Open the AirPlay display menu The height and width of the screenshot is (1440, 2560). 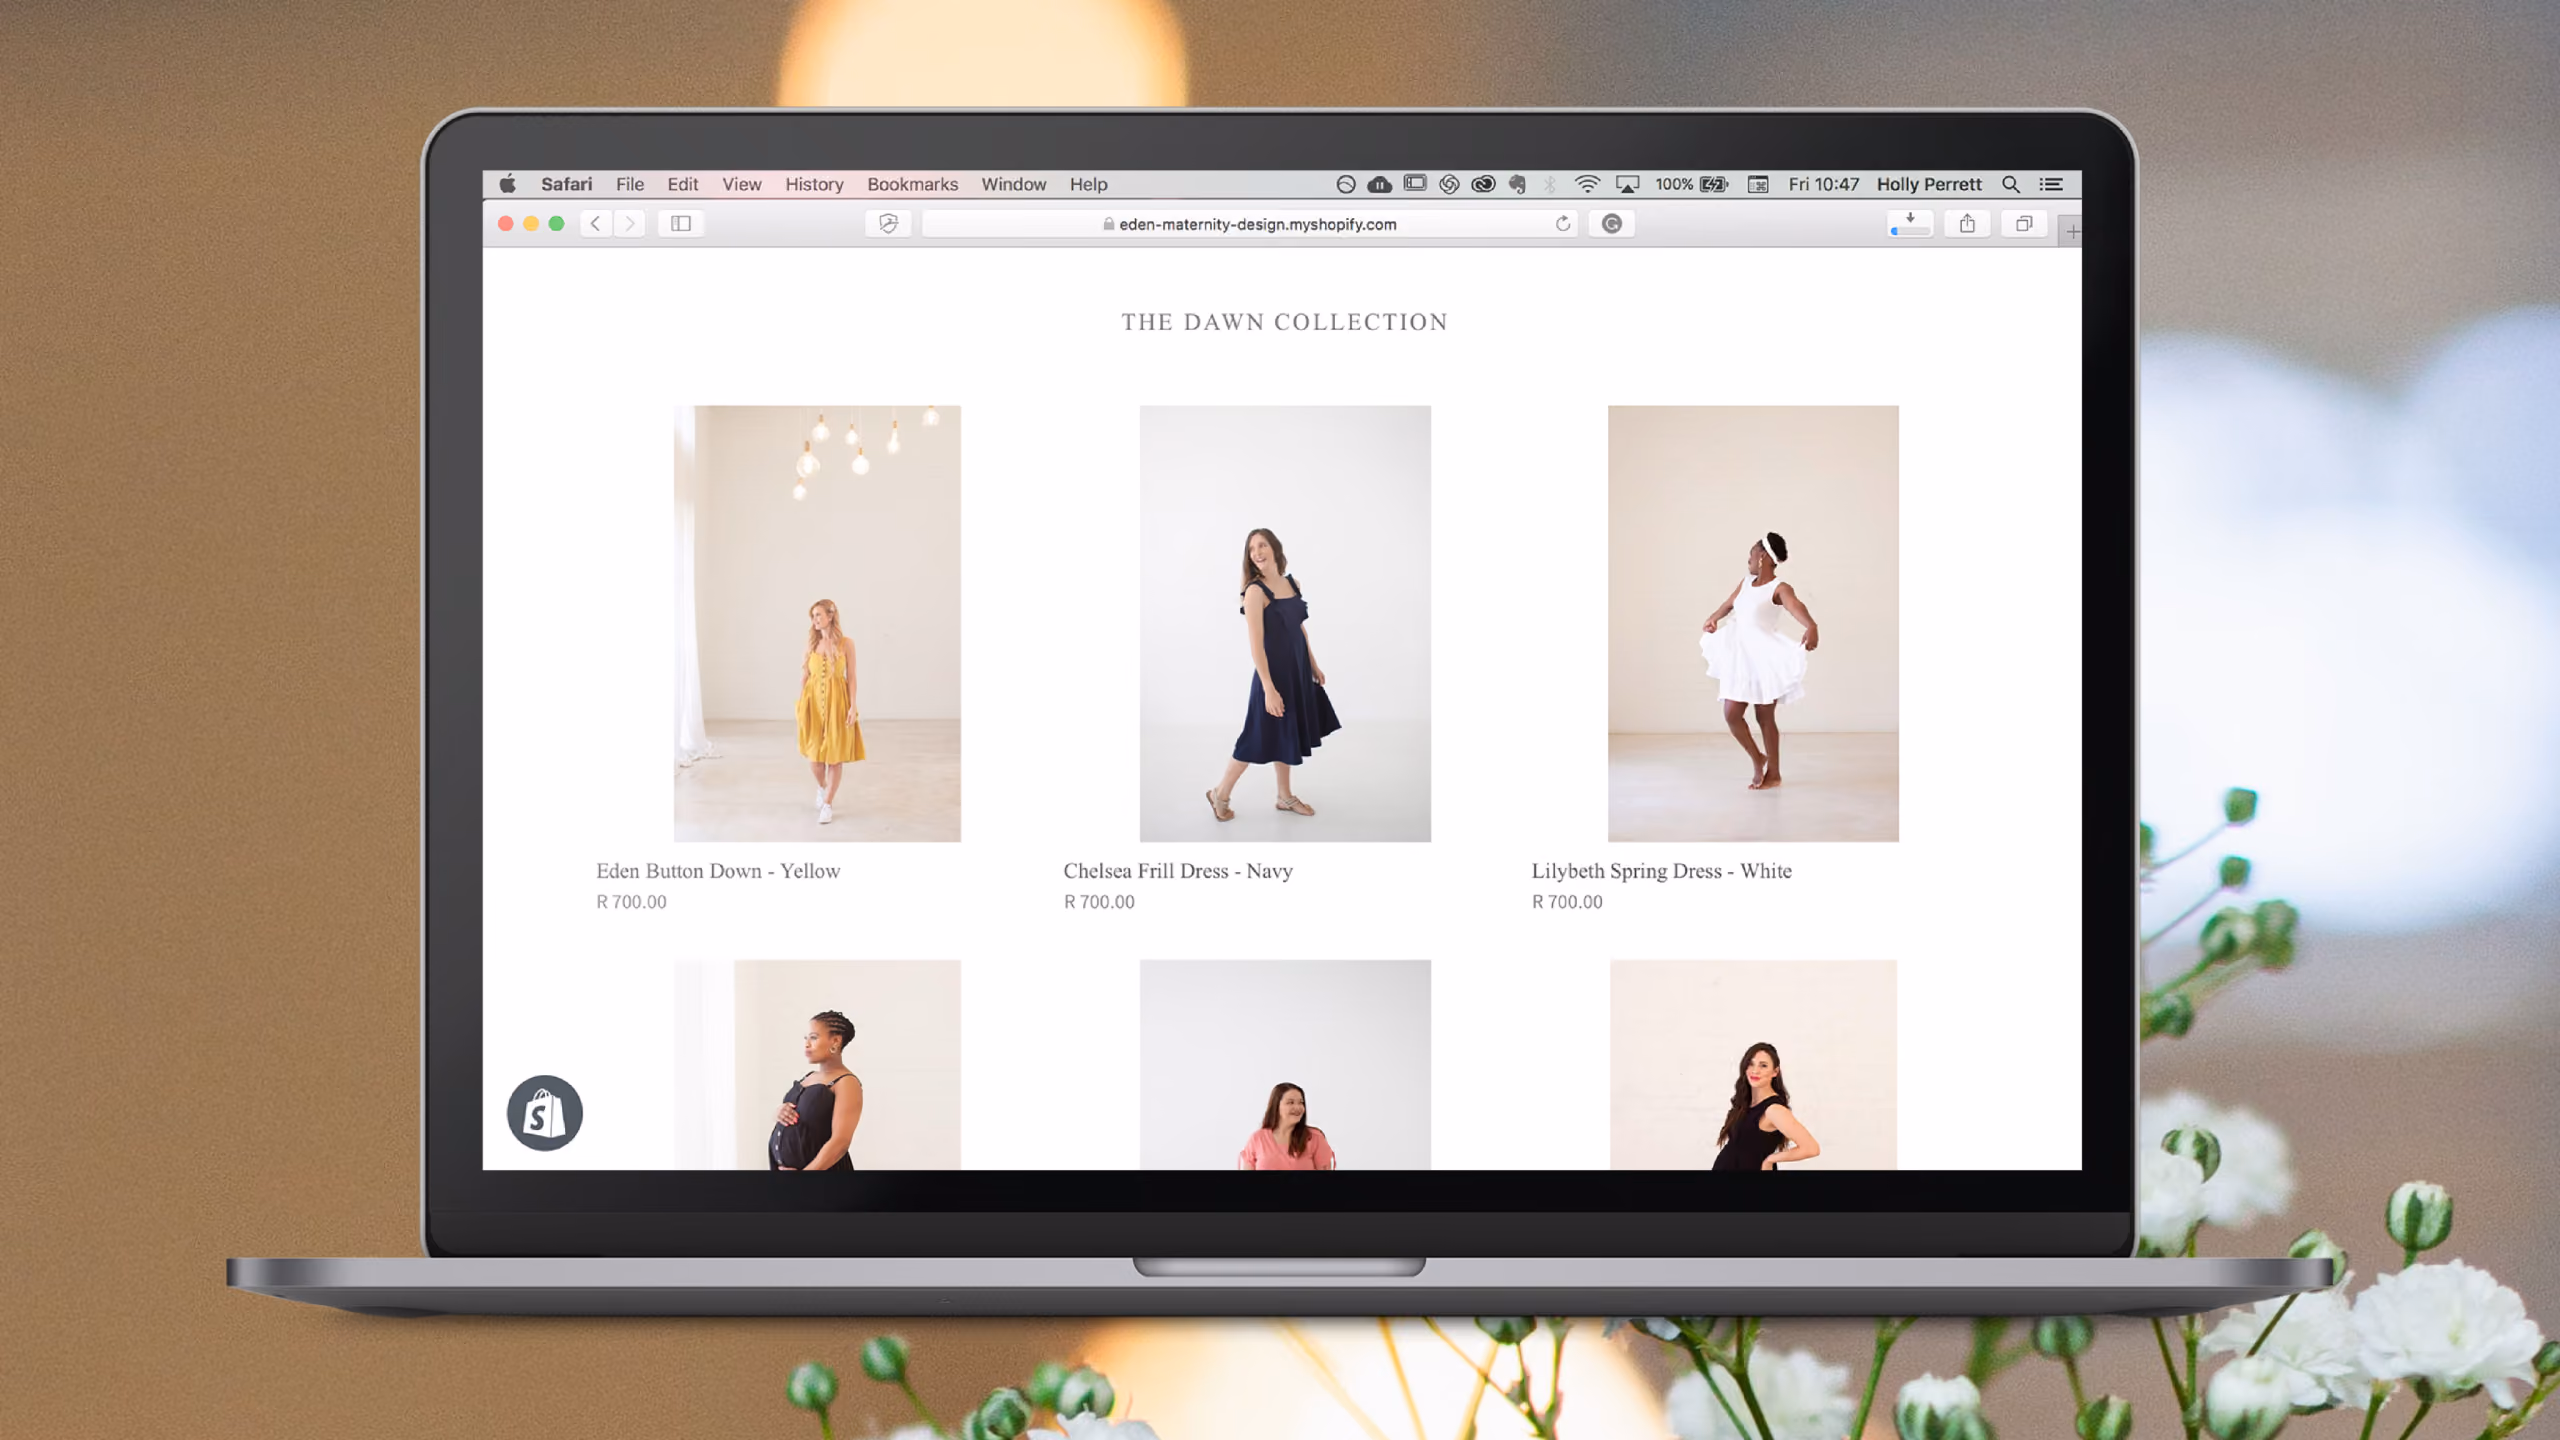tap(1628, 184)
